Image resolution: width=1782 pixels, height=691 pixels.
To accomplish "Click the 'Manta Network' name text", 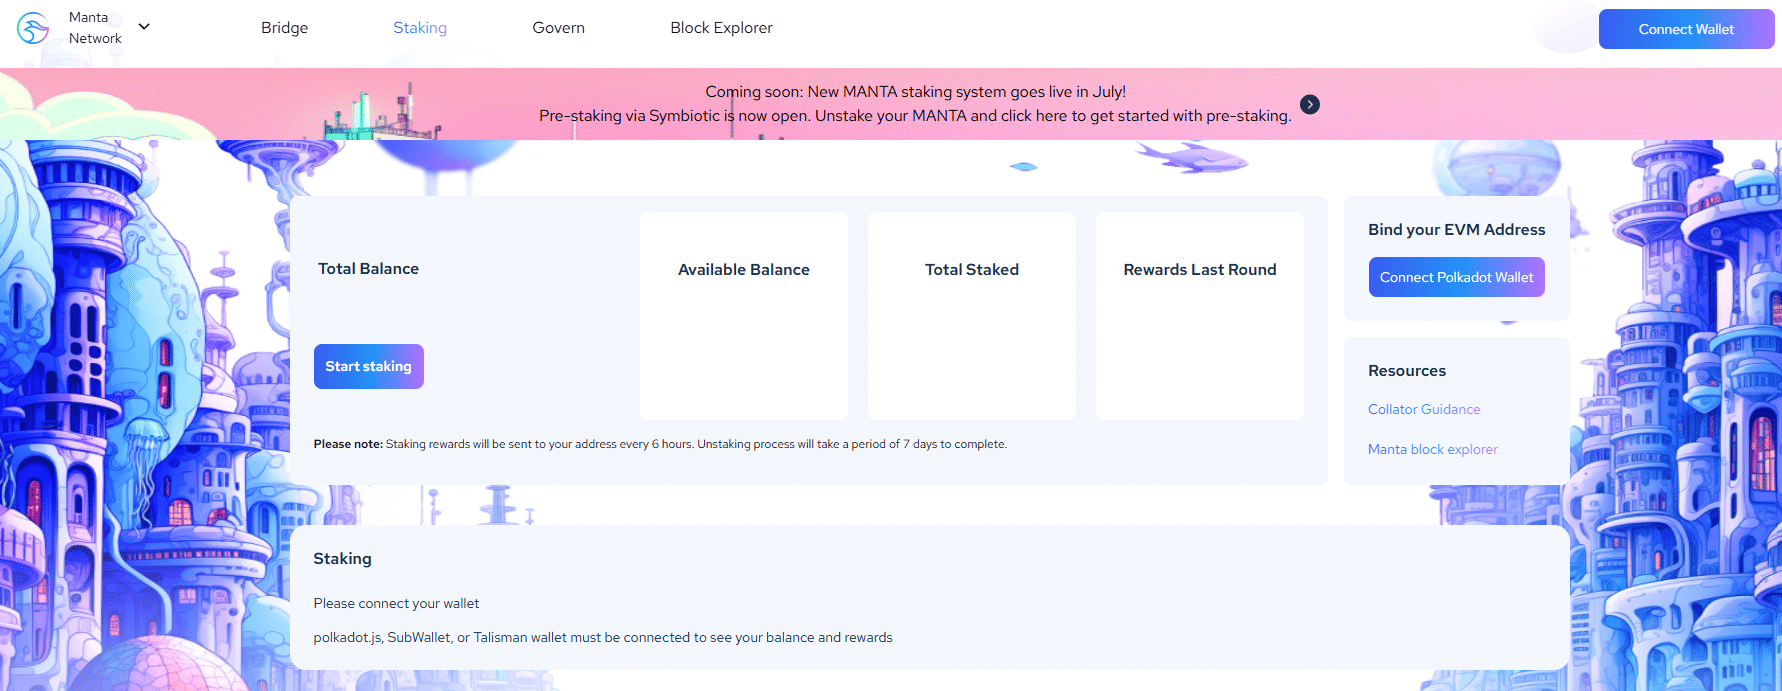I will click(x=95, y=28).
